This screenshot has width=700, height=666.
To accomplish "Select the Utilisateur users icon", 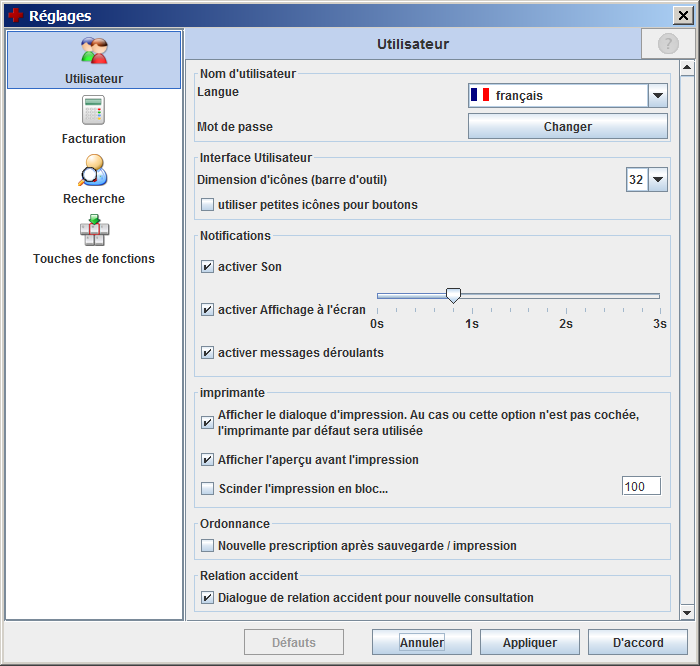I will [94, 52].
